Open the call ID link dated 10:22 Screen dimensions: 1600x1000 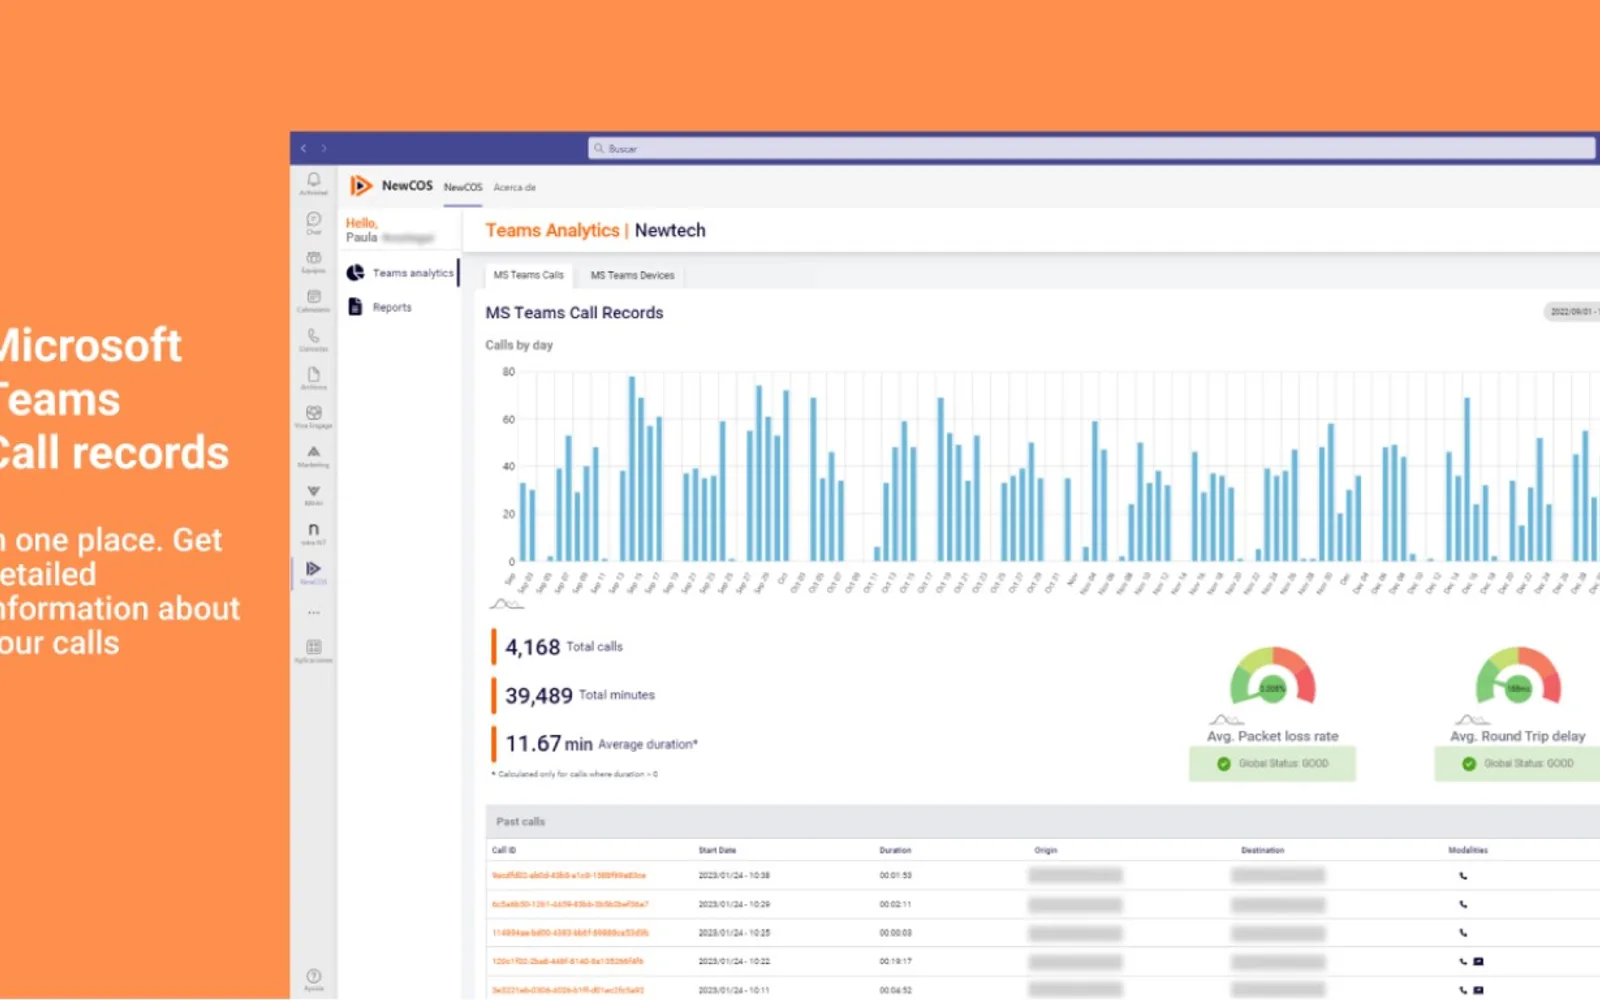pos(568,962)
